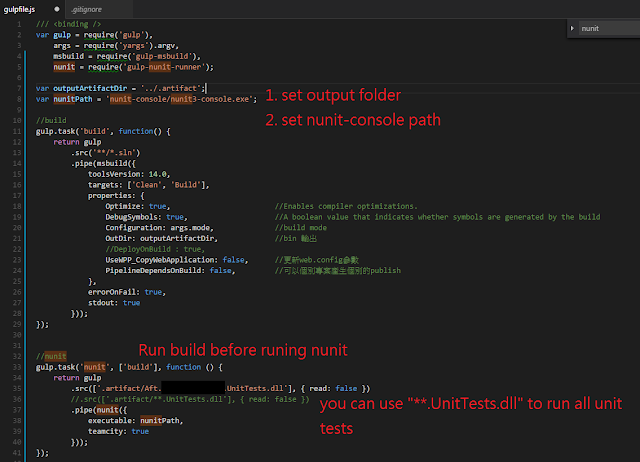Focus the find input containing nunit
The height and width of the screenshot is (462, 640).
[x=609, y=28]
